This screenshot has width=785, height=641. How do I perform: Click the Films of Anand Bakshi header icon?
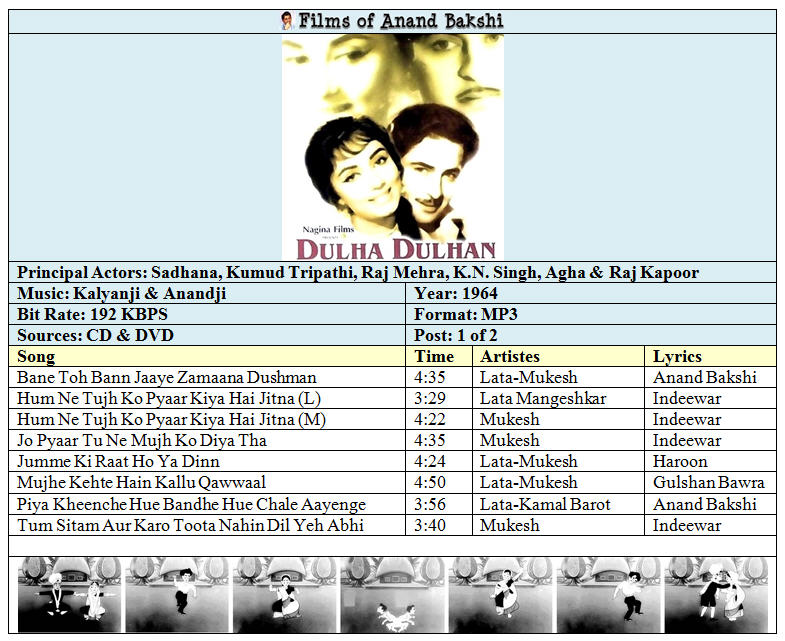[x=286, y=21]
